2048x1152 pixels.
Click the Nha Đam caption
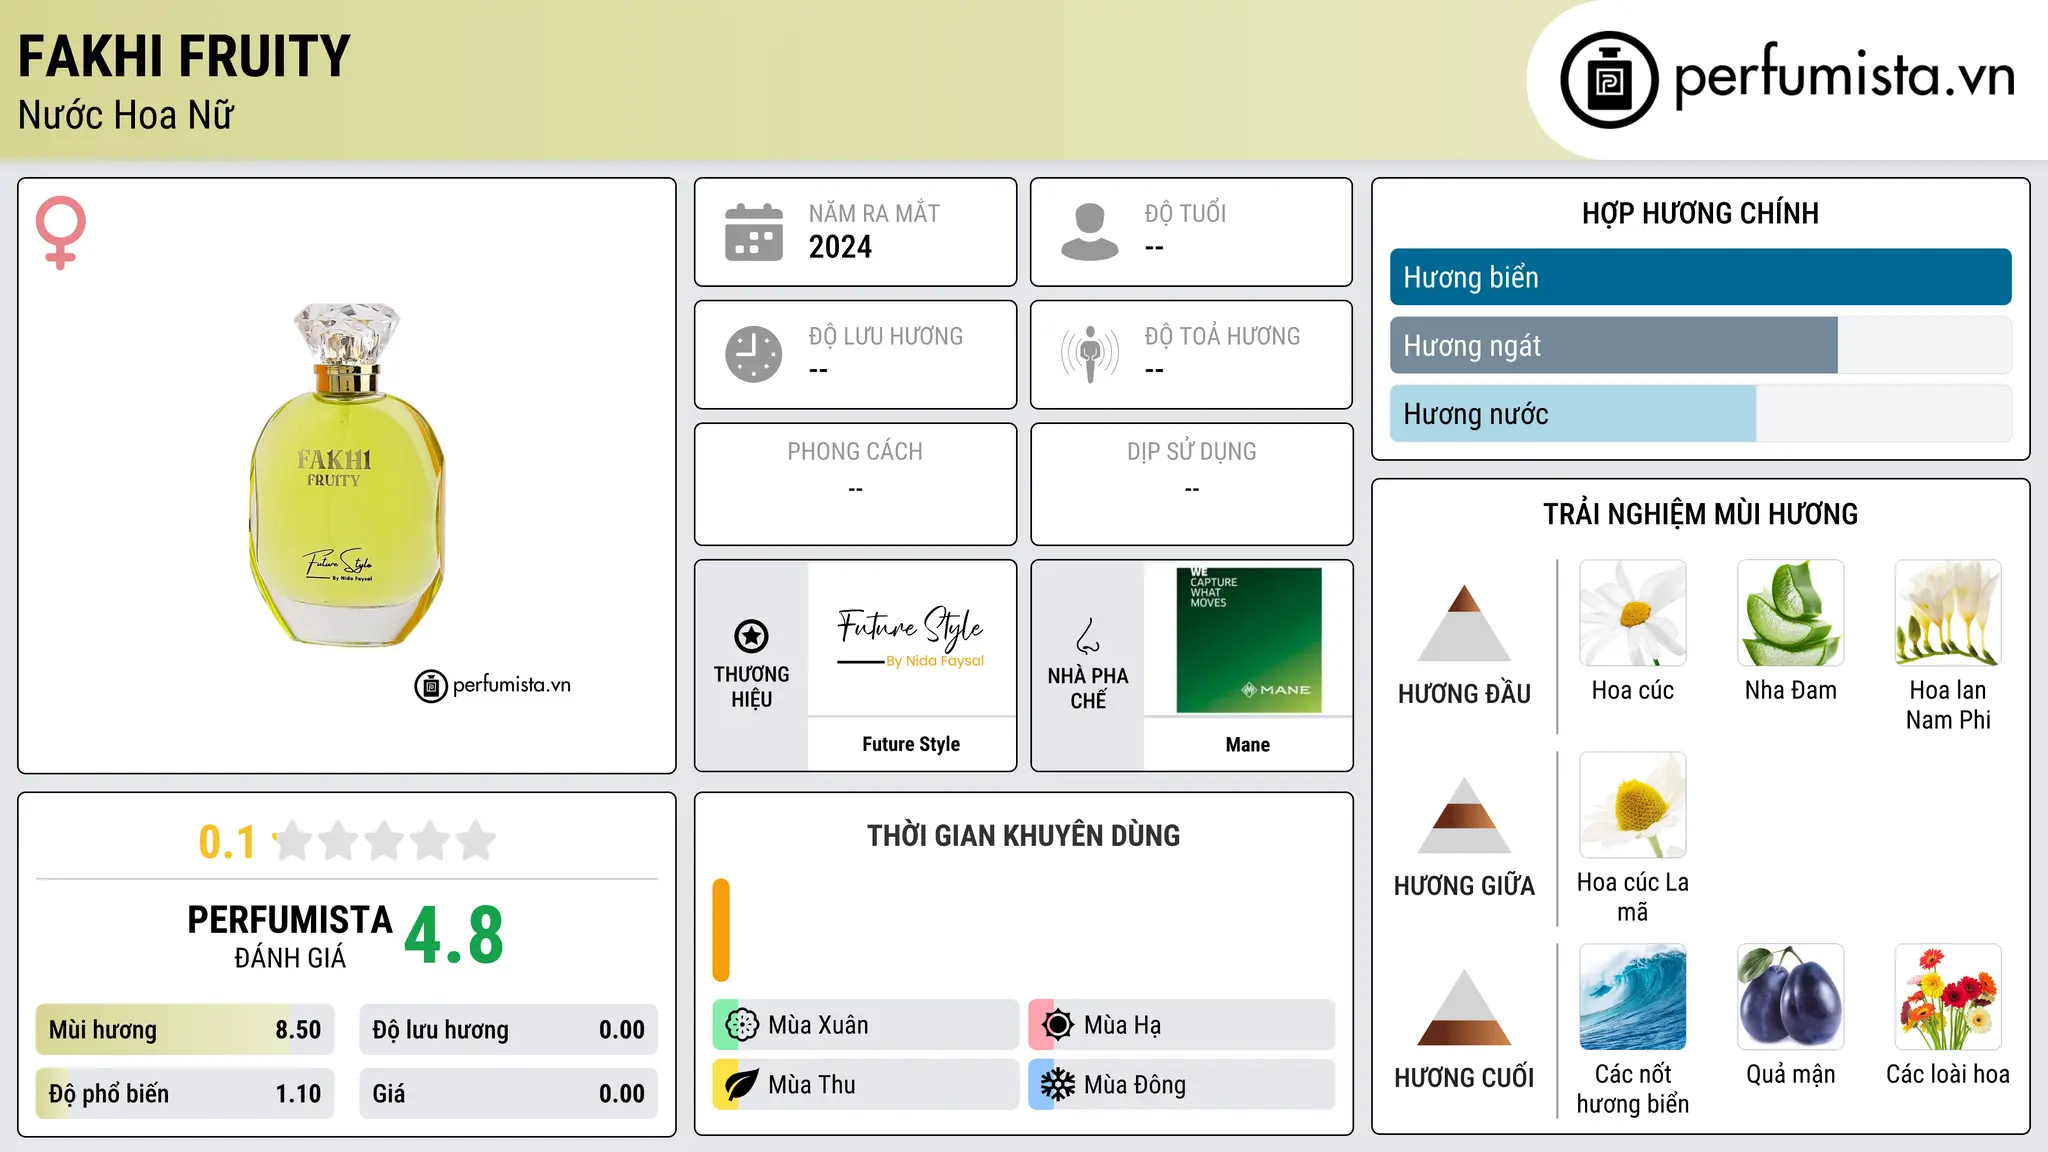pos(1791,690)
